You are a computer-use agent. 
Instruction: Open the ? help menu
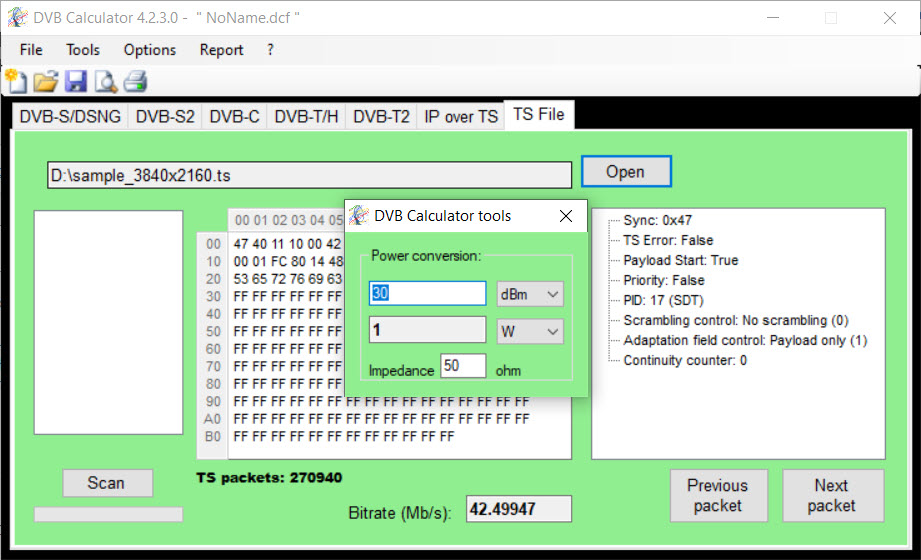(x=270, y=50)
